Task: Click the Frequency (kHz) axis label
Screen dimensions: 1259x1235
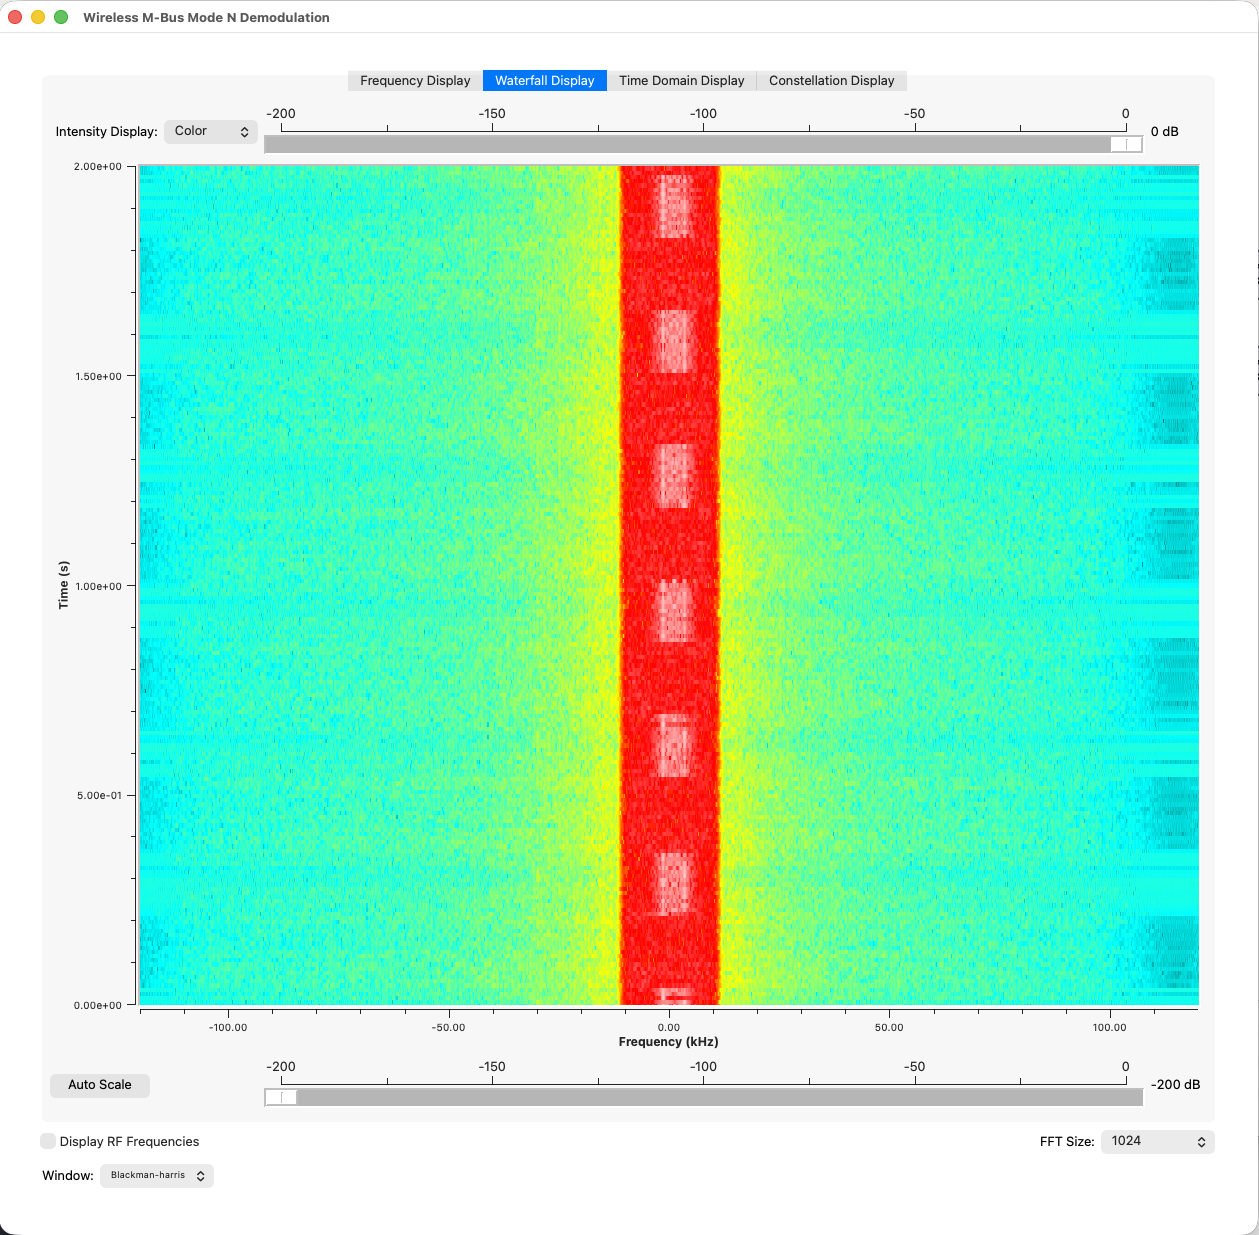Action: point(667,1041)
